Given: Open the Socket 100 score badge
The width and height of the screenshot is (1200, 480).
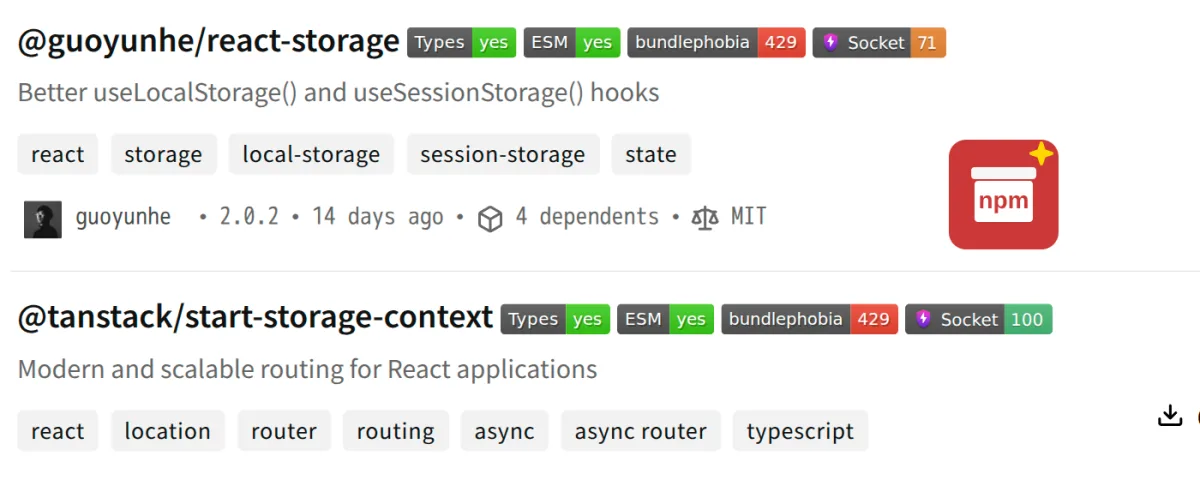Looking at the screenshot, I should (979, 320).
